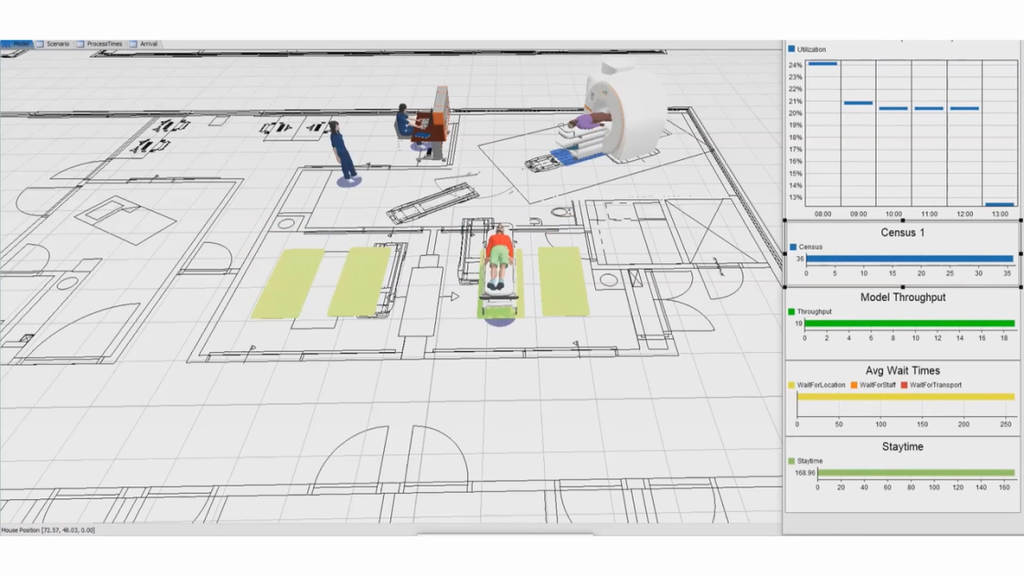Click the seated receptionist at the desk
Screen dimensions: 1024x576
(x=404, y=123)
